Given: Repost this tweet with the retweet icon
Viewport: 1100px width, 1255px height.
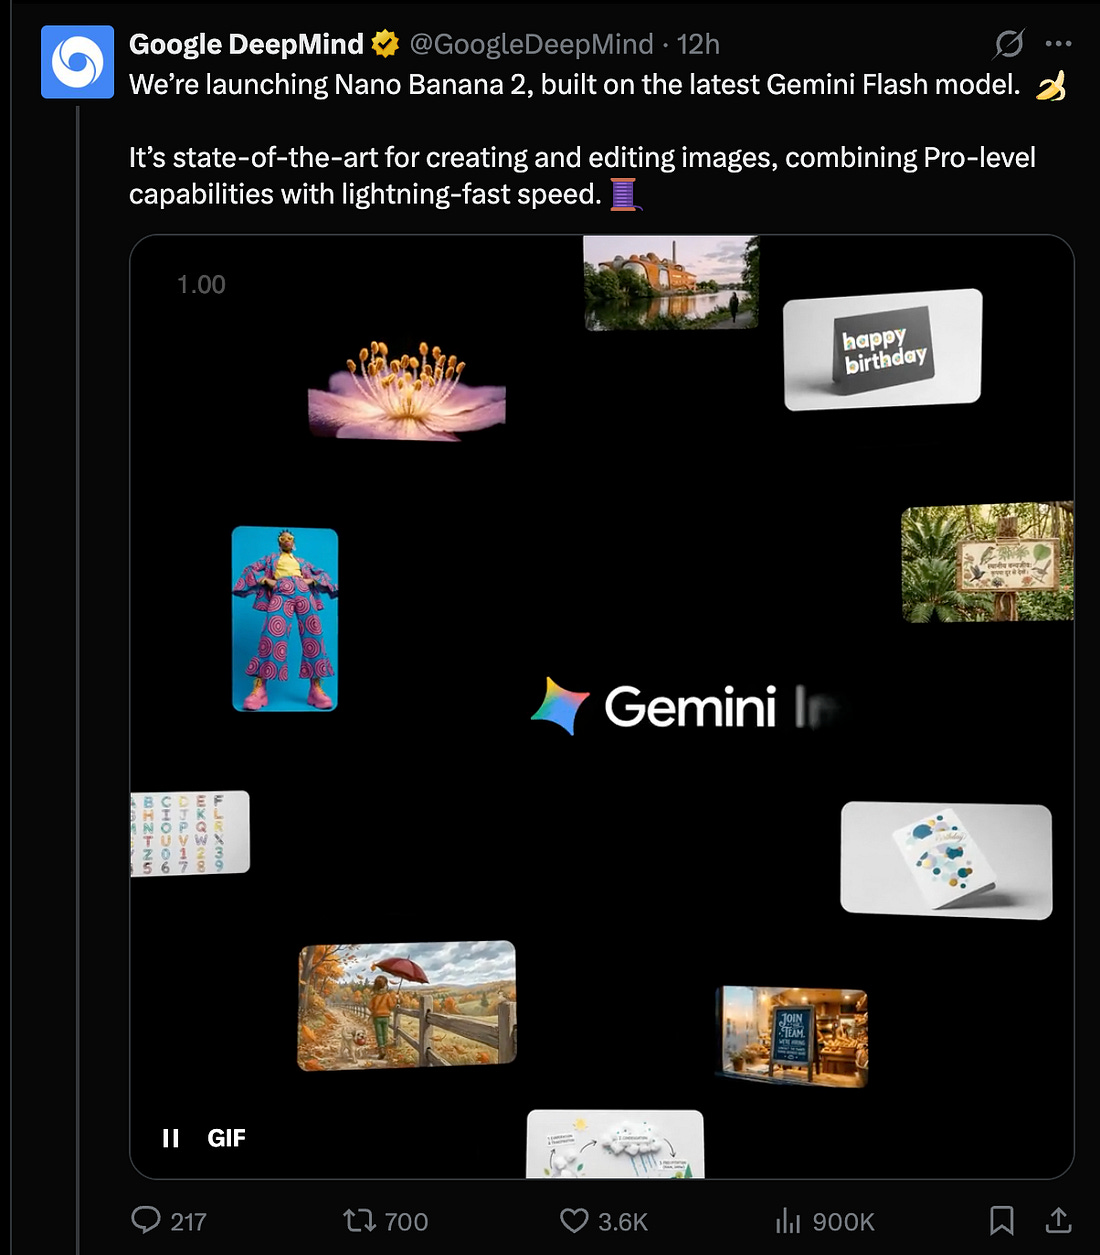Looking at the screenshot, I should click(359, 1220).
